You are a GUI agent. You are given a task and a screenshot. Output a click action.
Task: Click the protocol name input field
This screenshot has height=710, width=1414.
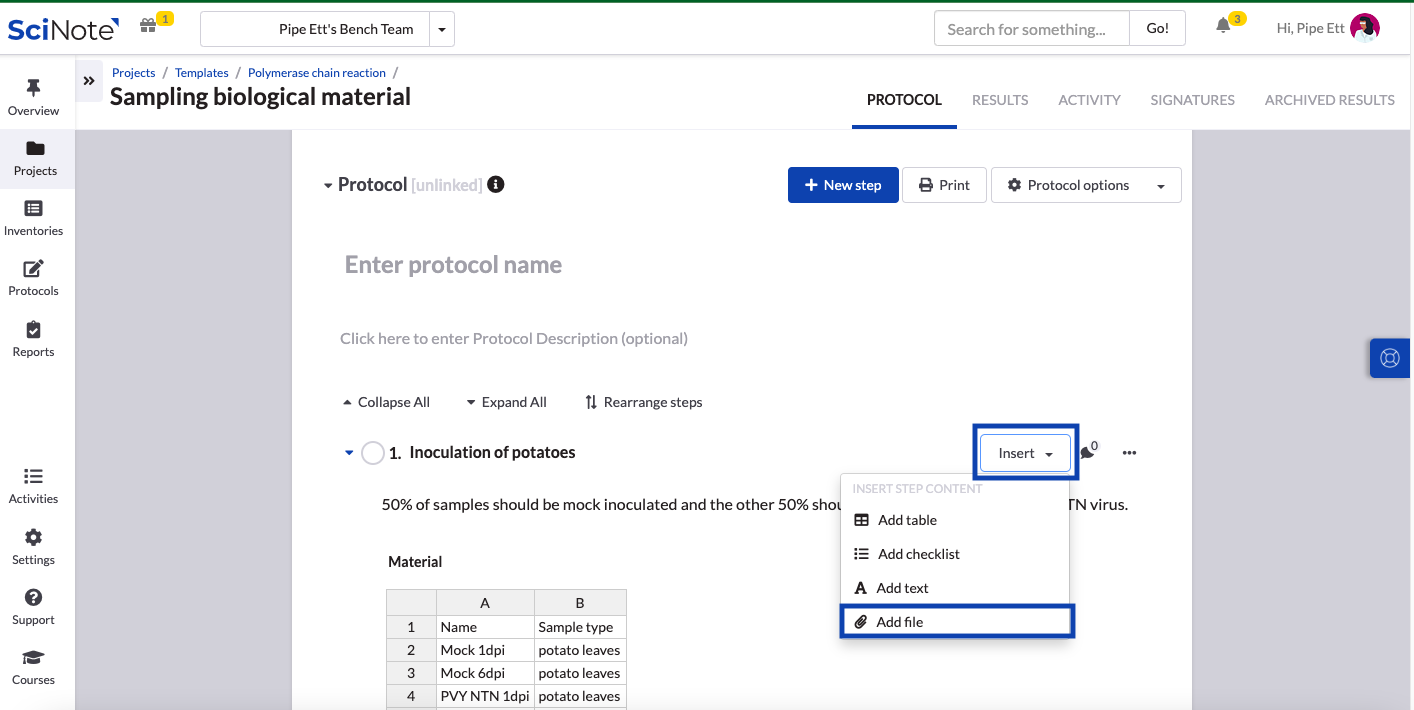[452, 264]
